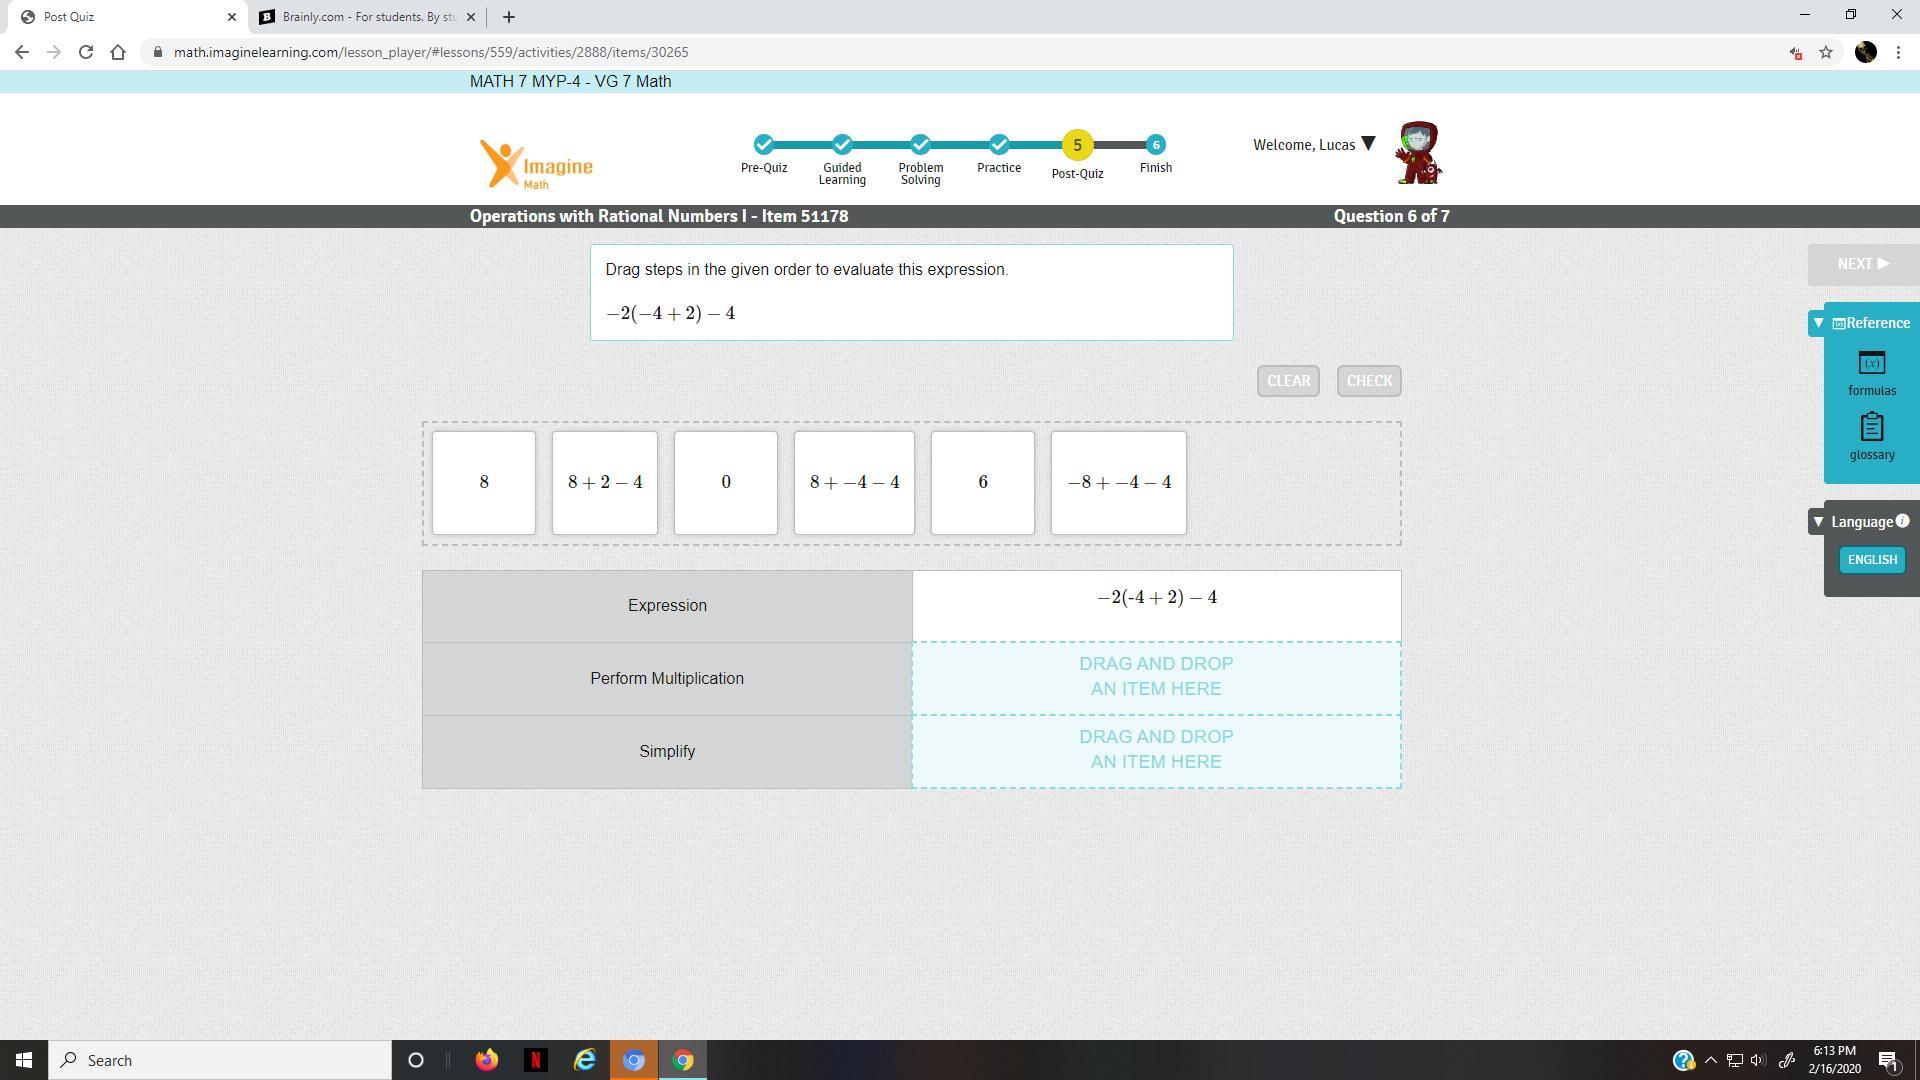Open the glossary clipboard icon
This screenshot has height=1080, width=1920.
click(x=1871, y=428)
